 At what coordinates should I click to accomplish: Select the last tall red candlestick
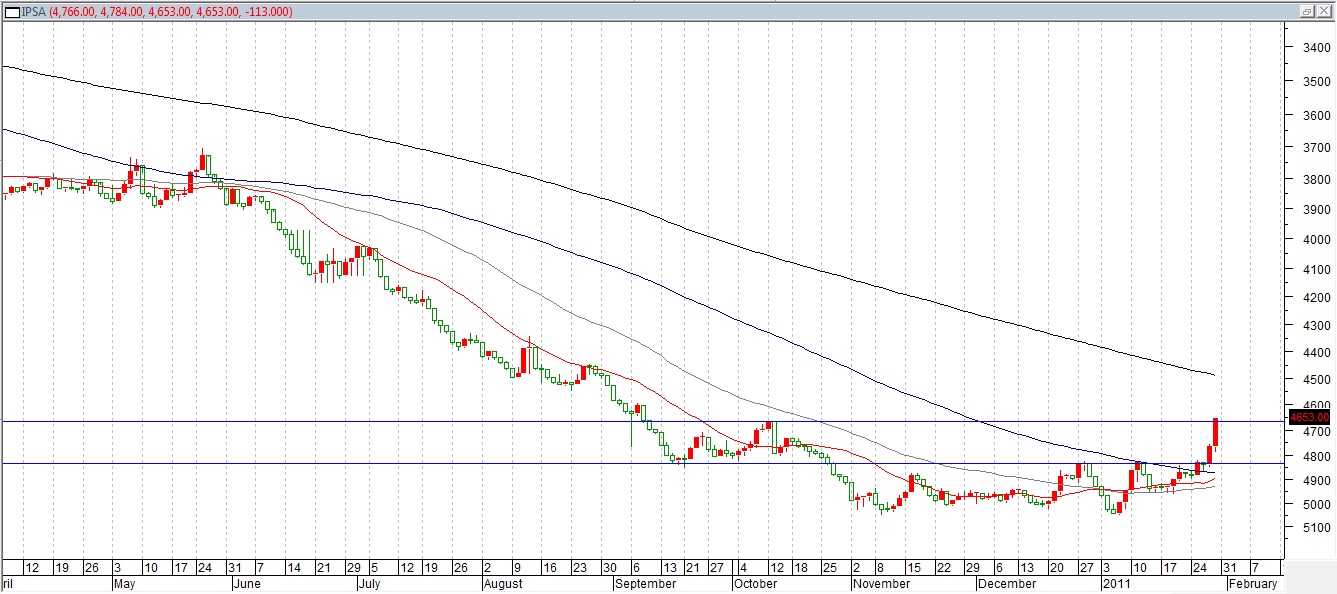[1215, 431]
